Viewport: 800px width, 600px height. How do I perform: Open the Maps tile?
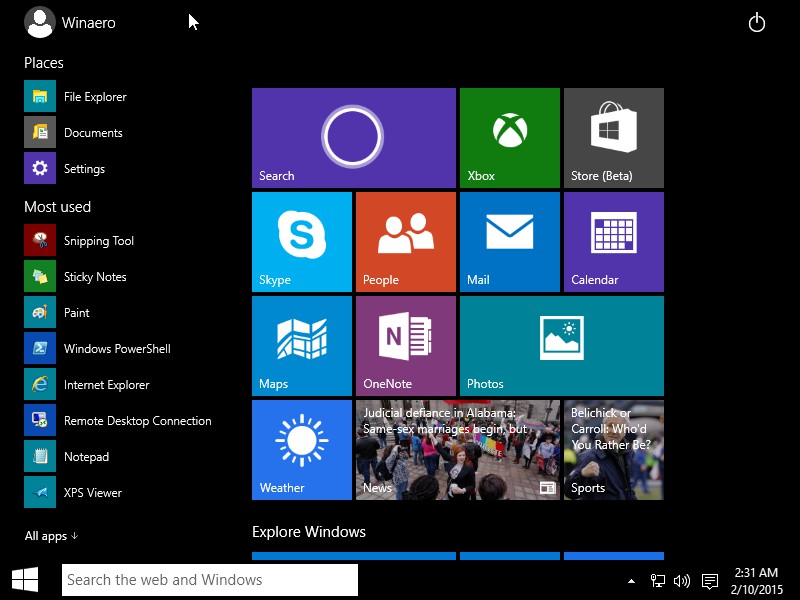302,346
